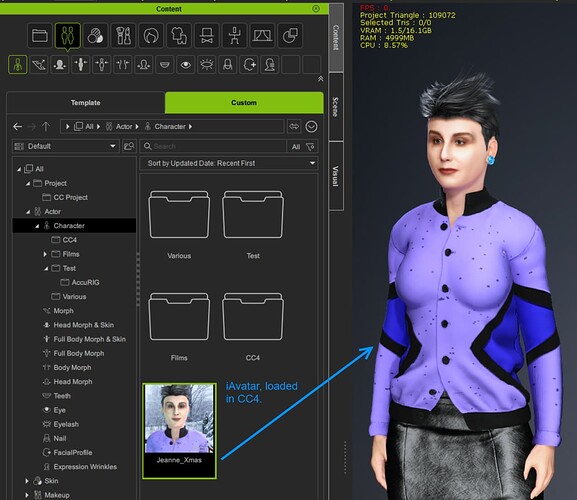Open the Scene side tab
The image size is (577, 500).
click(336, 107)
